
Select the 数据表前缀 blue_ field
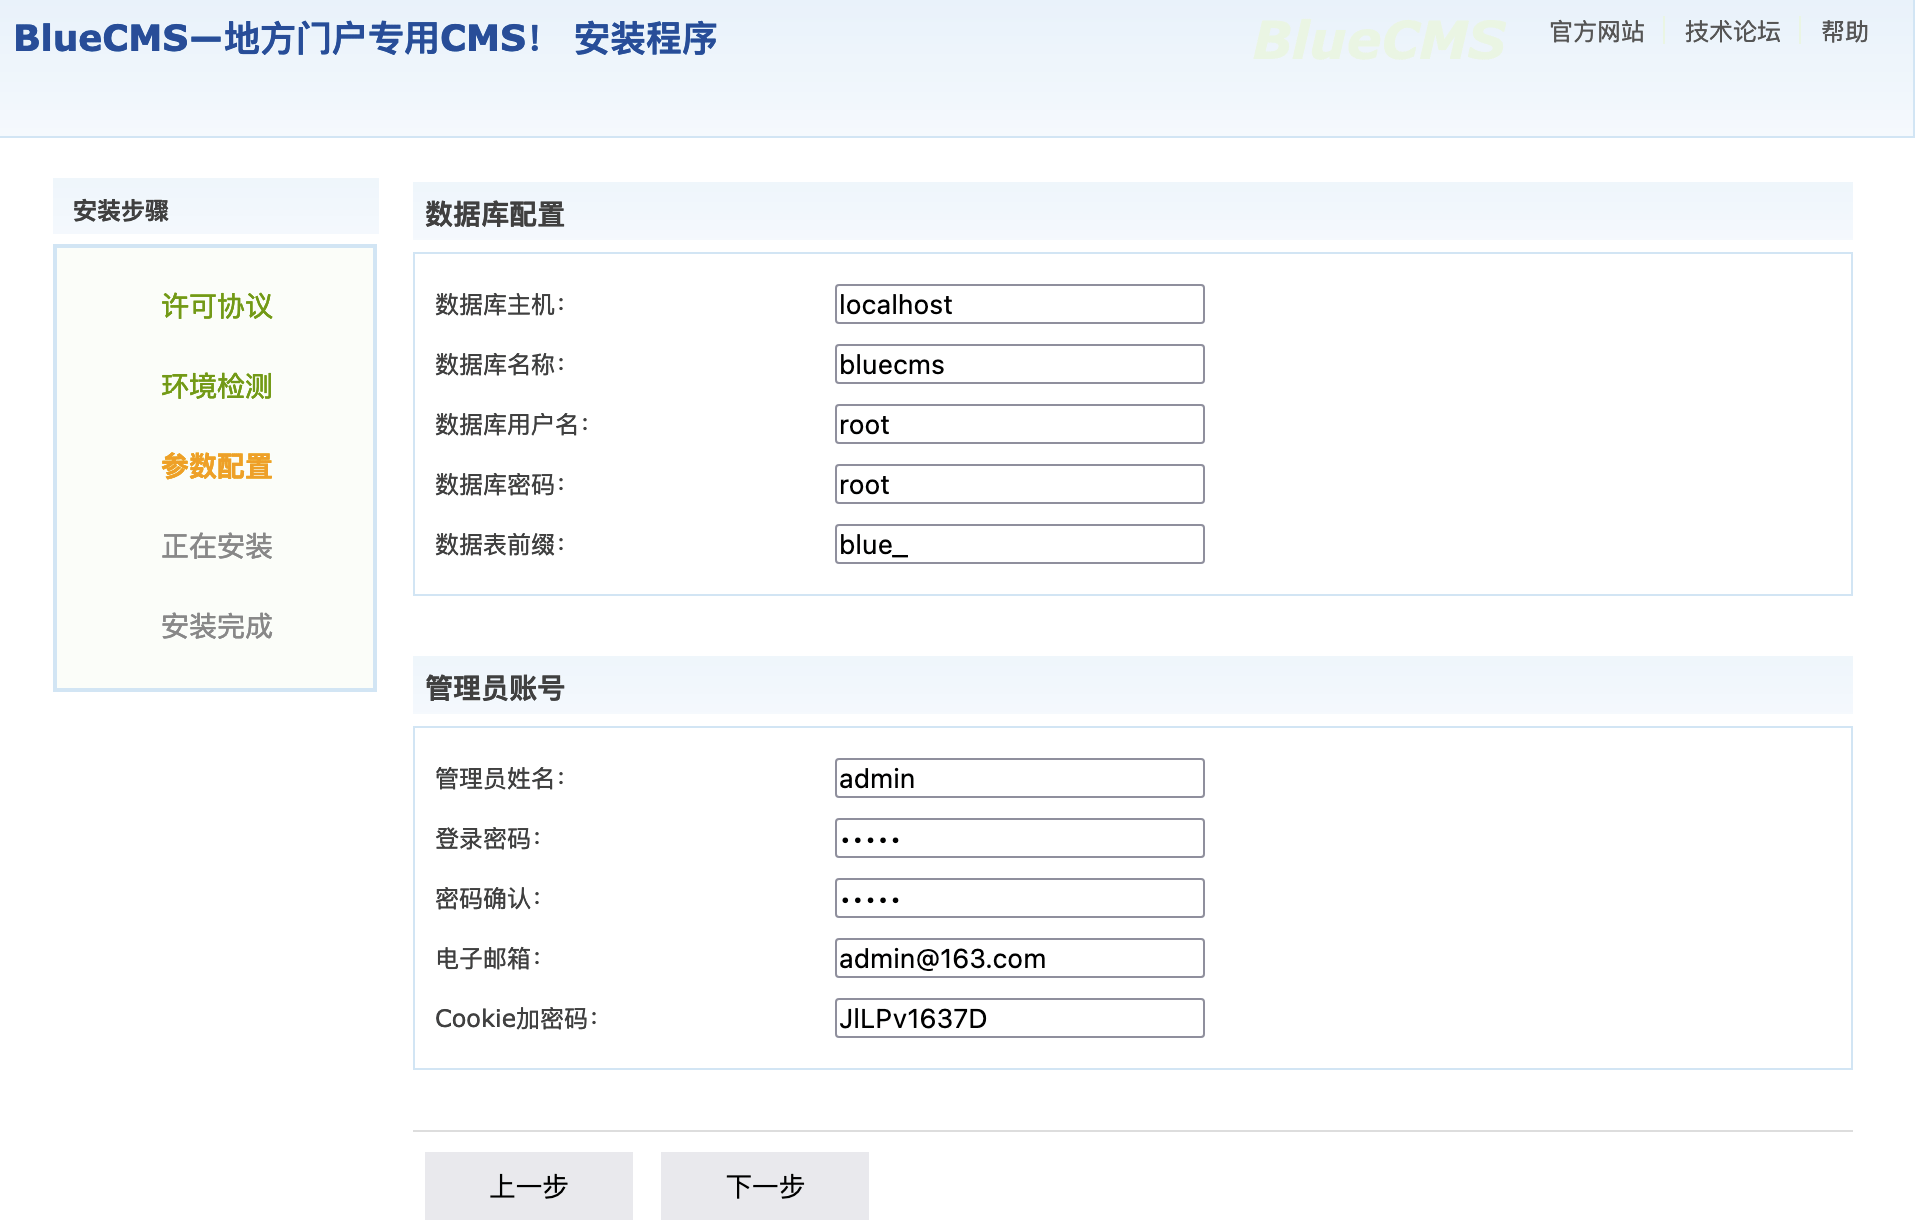tap(1018, 544)
